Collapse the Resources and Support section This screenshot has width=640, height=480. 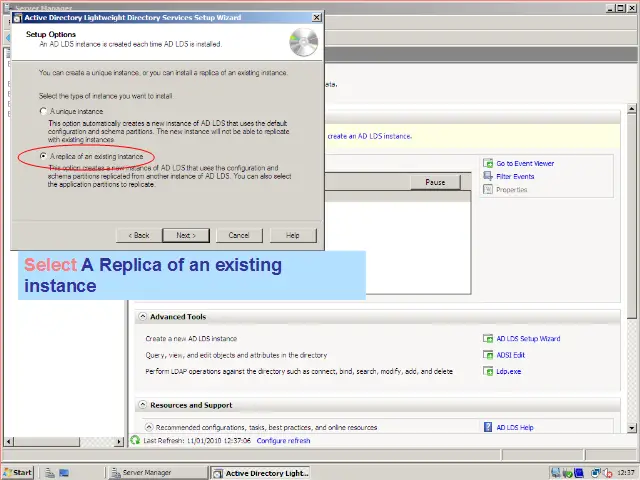click(142, 404)
